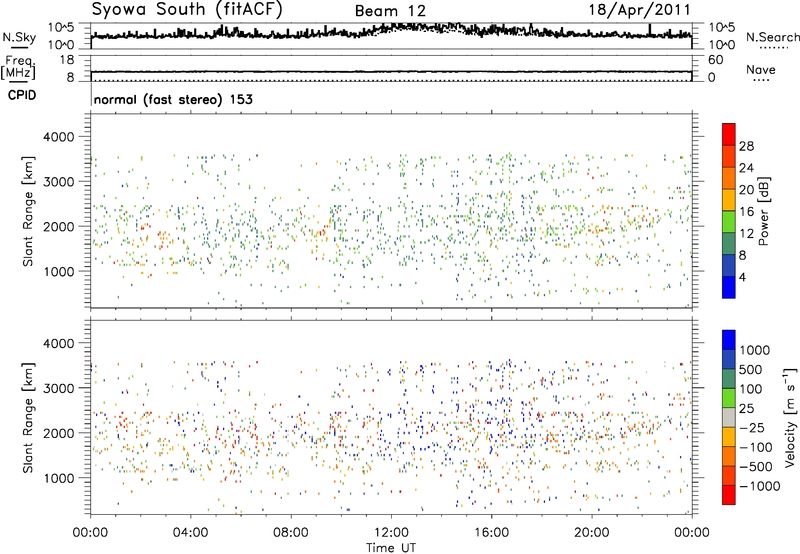800x554 pixels.
Task: Click the 'Freq. [MHz]' axis label
Action: point(19,68)
